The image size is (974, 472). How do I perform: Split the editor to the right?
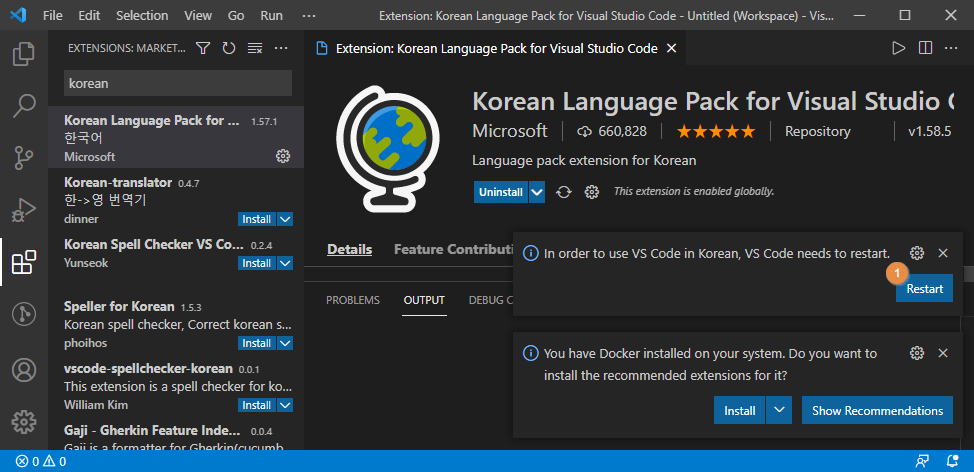click(x=925, y=48)
